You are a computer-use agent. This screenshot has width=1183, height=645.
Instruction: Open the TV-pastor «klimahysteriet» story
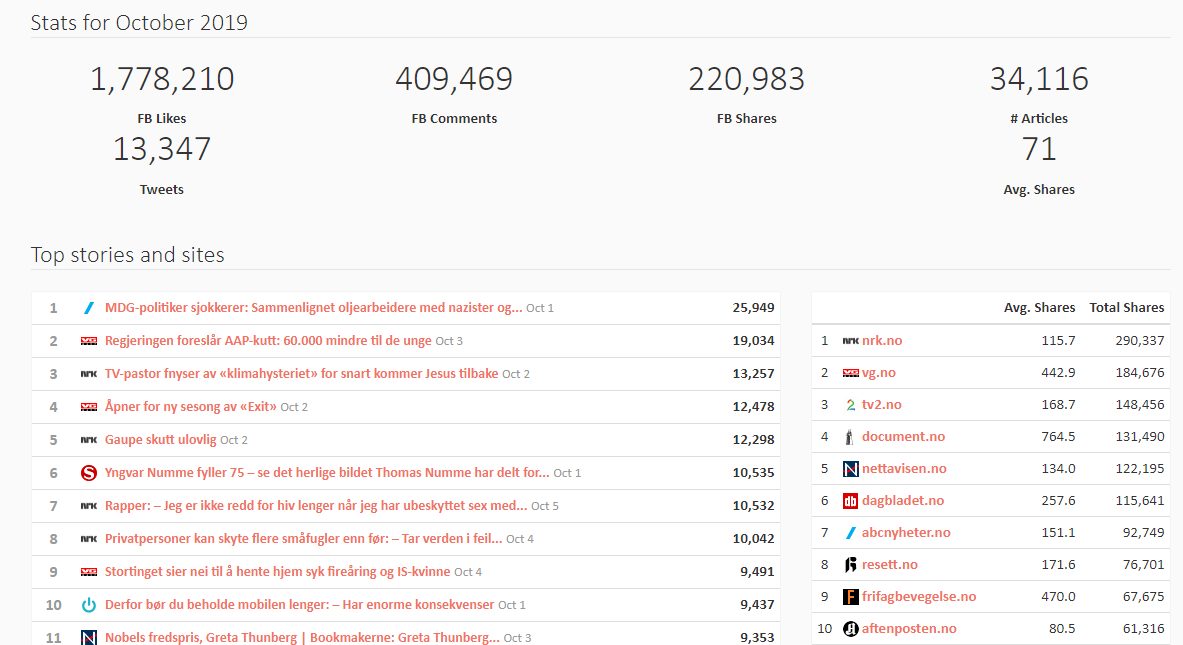tap(301, 374)
